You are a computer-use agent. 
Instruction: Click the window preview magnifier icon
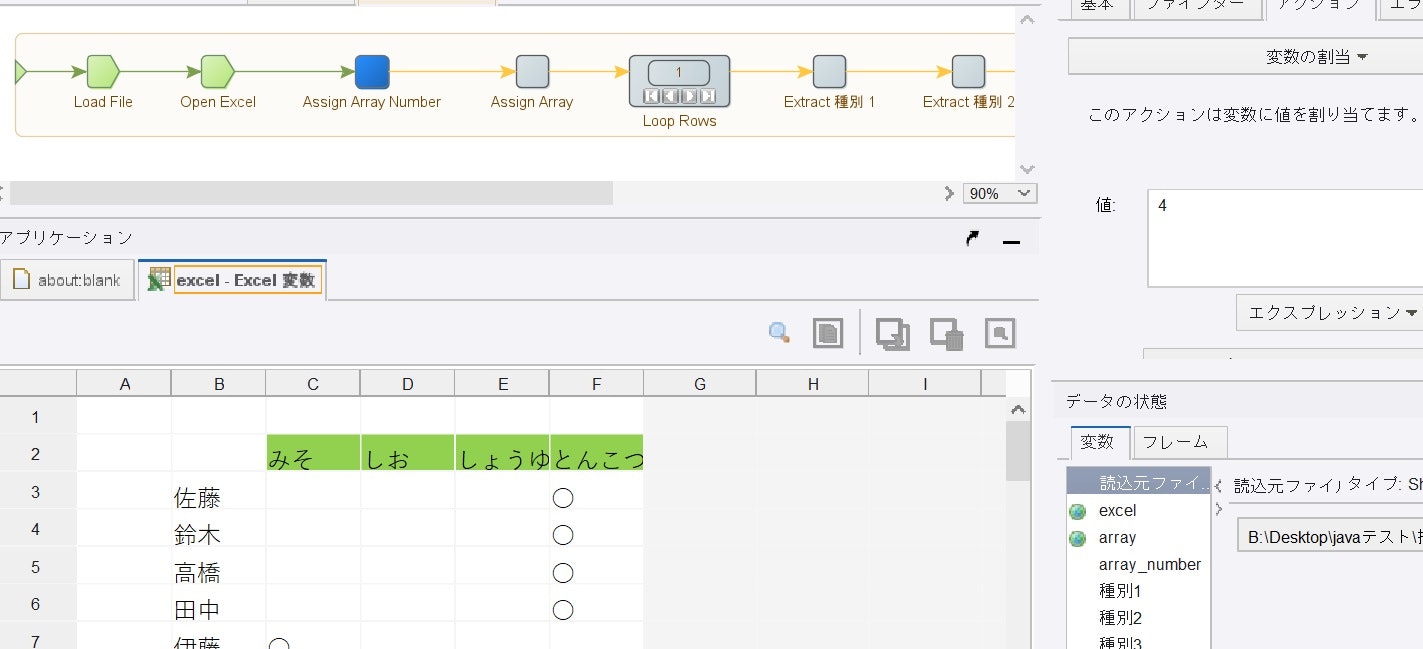click(x=1000, y=333)
